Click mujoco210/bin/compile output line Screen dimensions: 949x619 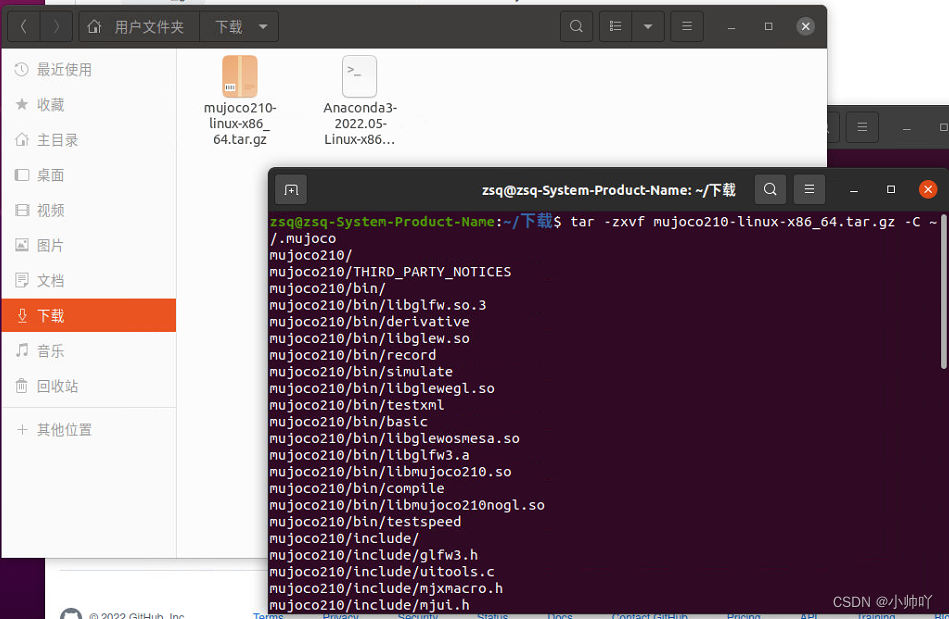tap(357, 488)
